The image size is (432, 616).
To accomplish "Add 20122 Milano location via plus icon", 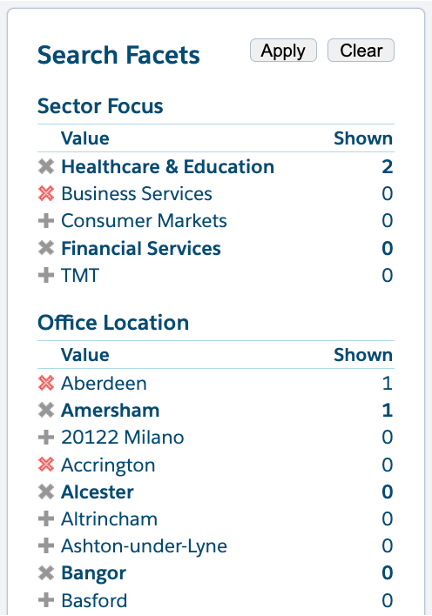I will coord(46,438).
